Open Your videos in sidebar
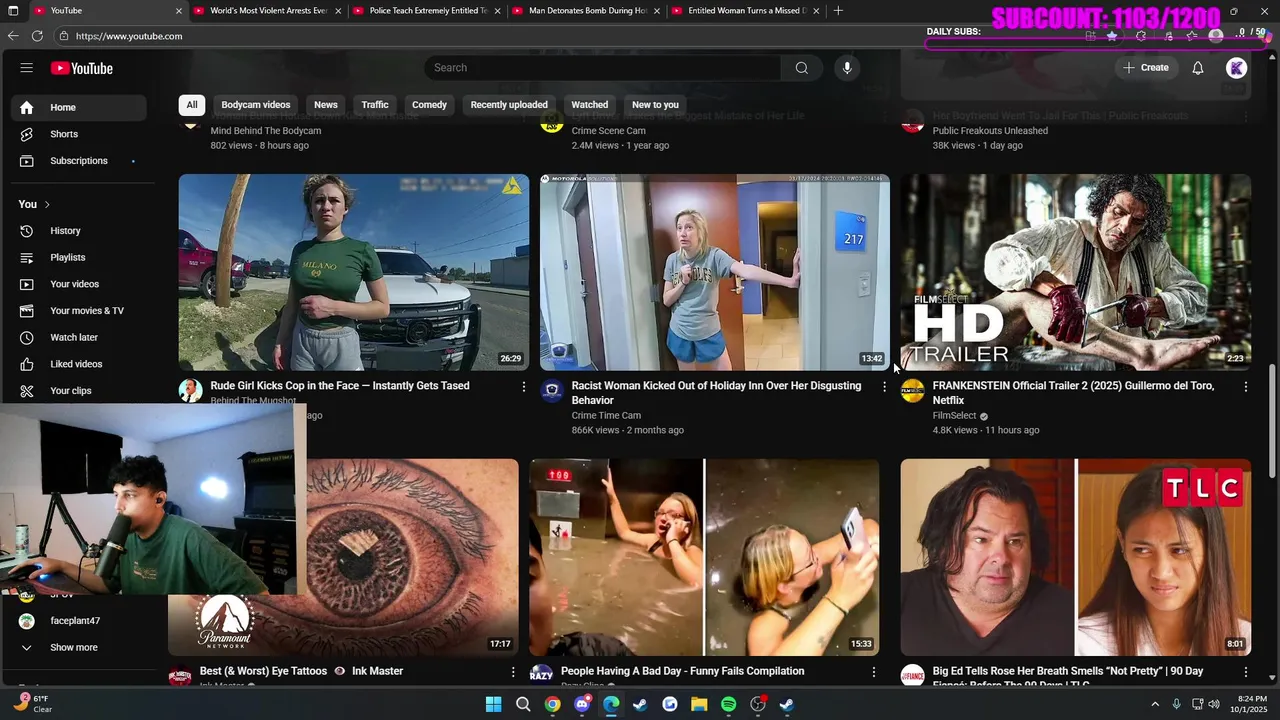The image size is (1280, 720). 79,284
